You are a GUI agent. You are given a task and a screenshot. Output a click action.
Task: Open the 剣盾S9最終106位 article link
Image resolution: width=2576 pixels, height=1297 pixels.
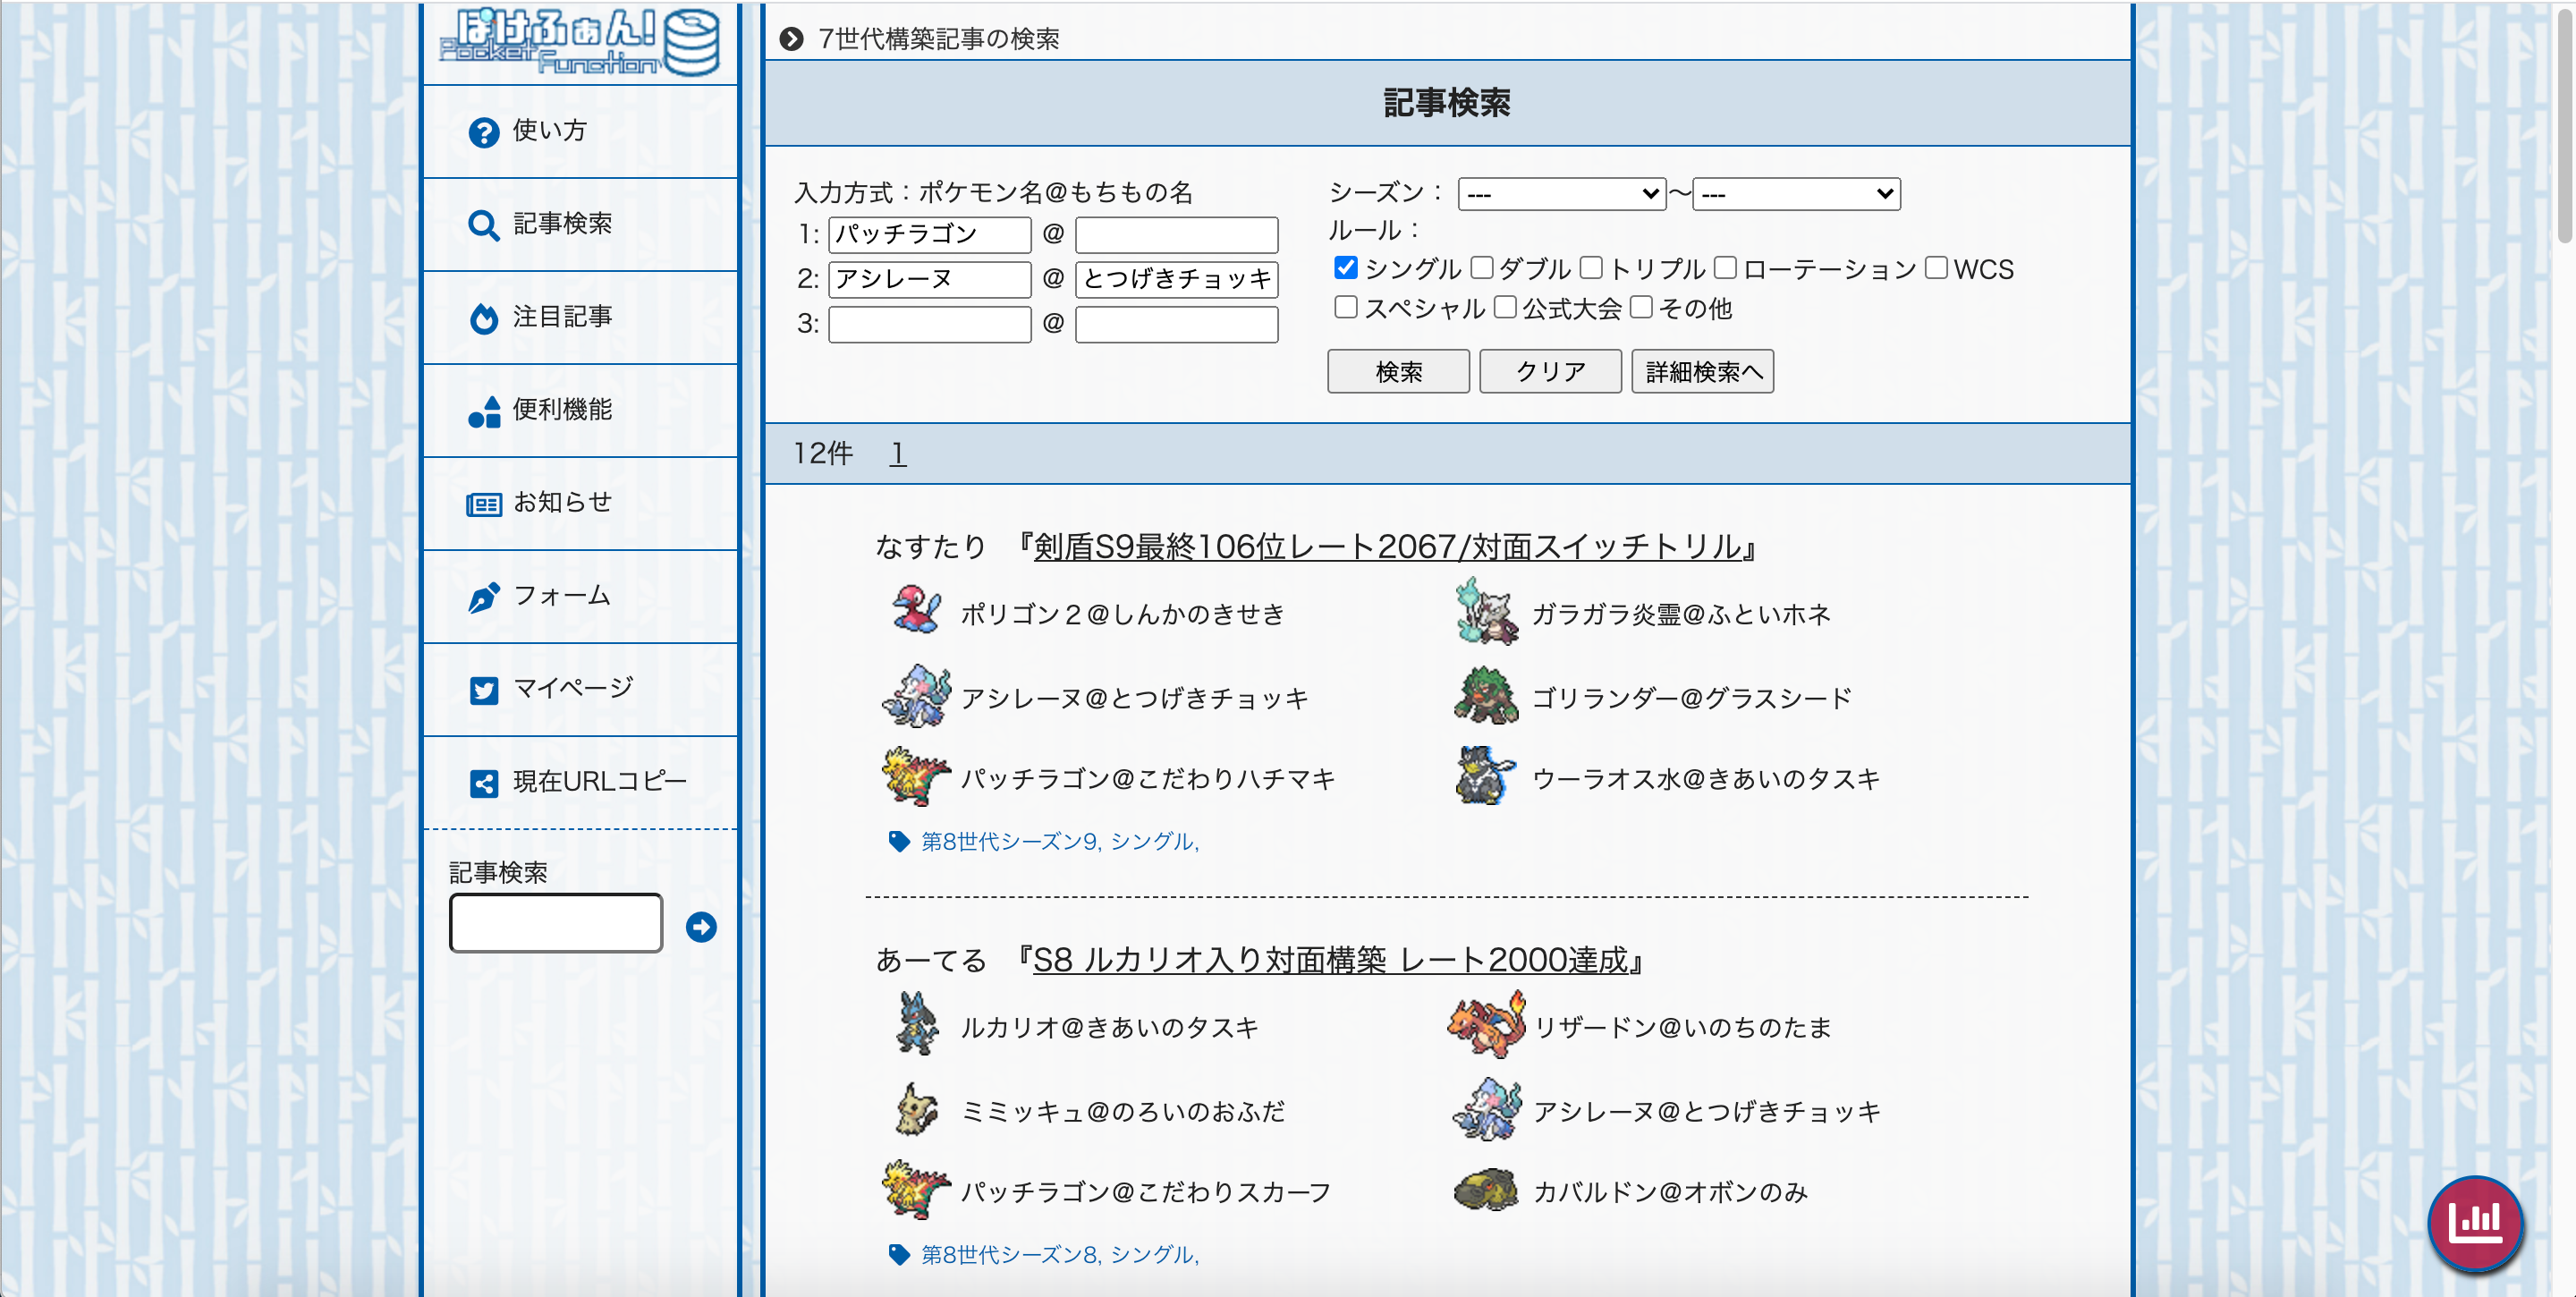[x=1388, y=546]
